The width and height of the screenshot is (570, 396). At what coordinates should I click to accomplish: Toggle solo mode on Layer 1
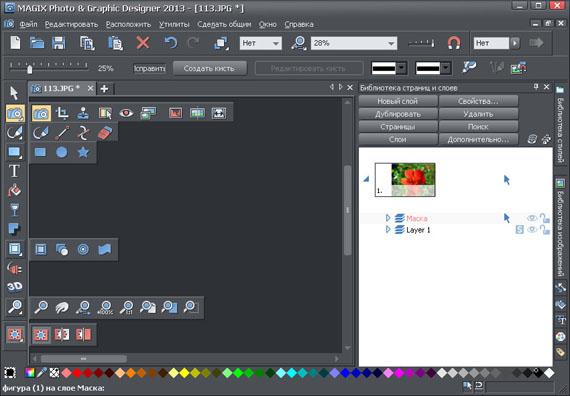pyautogui.click(x=520, y=229)
